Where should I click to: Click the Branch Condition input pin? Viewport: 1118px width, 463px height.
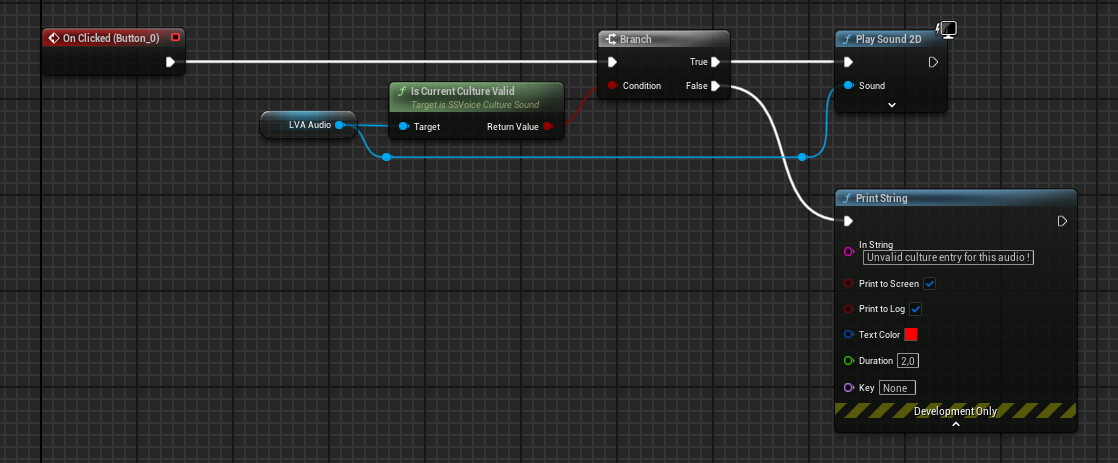click(x=612, y=86)
